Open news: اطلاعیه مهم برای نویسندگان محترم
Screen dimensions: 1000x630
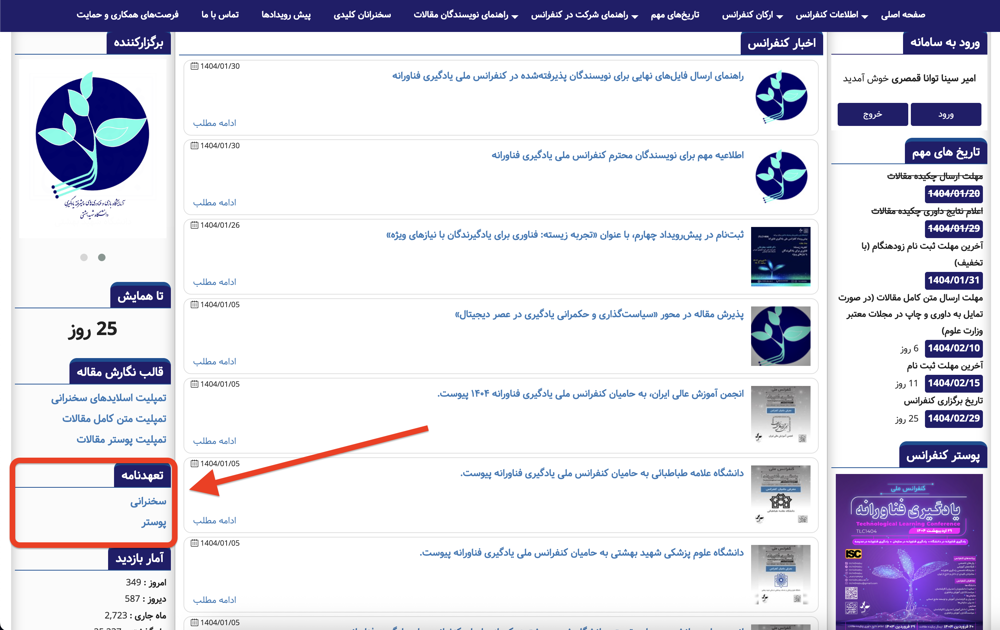(617, 155)
